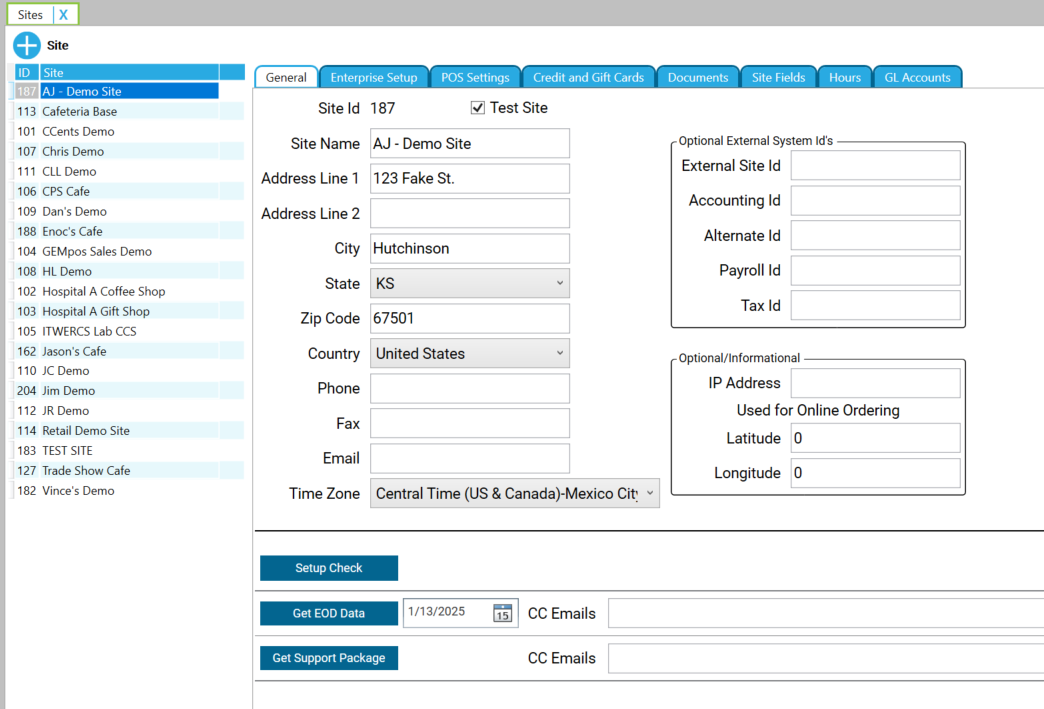Click inside the Email input field
This screenshot has width=1044, height=709.
point(469,458)
